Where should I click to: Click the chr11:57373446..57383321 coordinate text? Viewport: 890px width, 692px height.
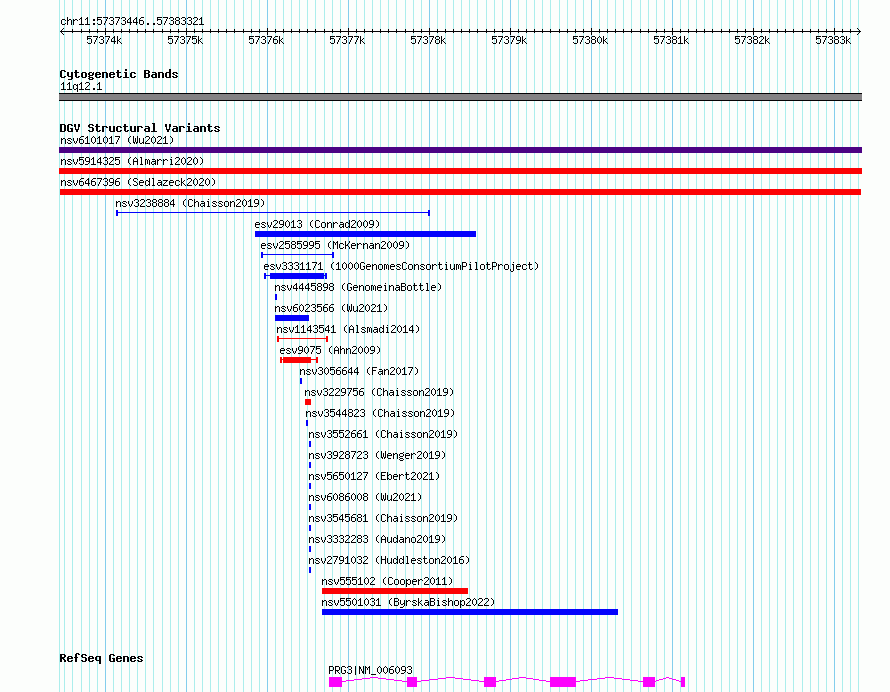pyautogui.click(x=132, y=22)
